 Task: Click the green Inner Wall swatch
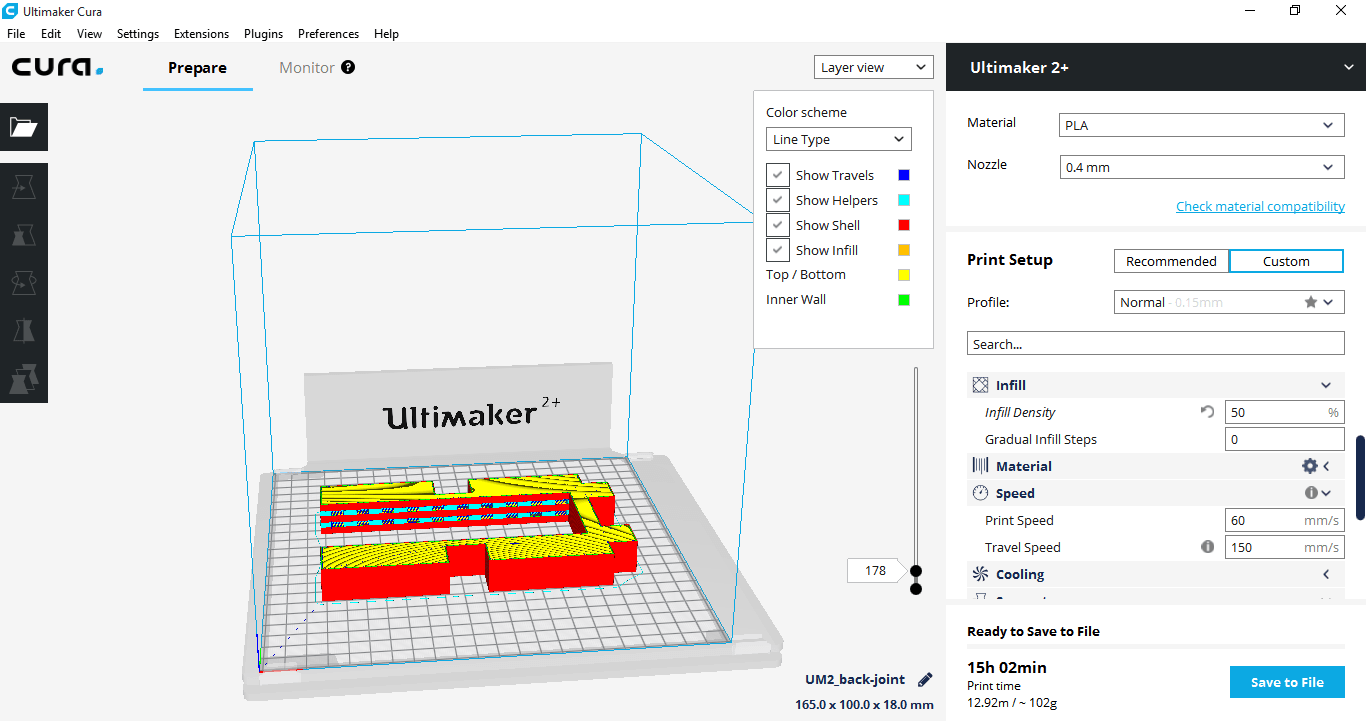904,299
